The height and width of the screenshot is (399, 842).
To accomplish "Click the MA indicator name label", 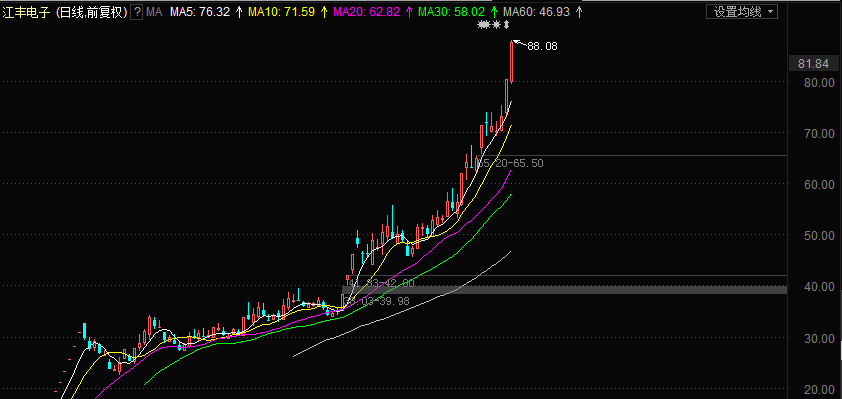I will [154, 12].
